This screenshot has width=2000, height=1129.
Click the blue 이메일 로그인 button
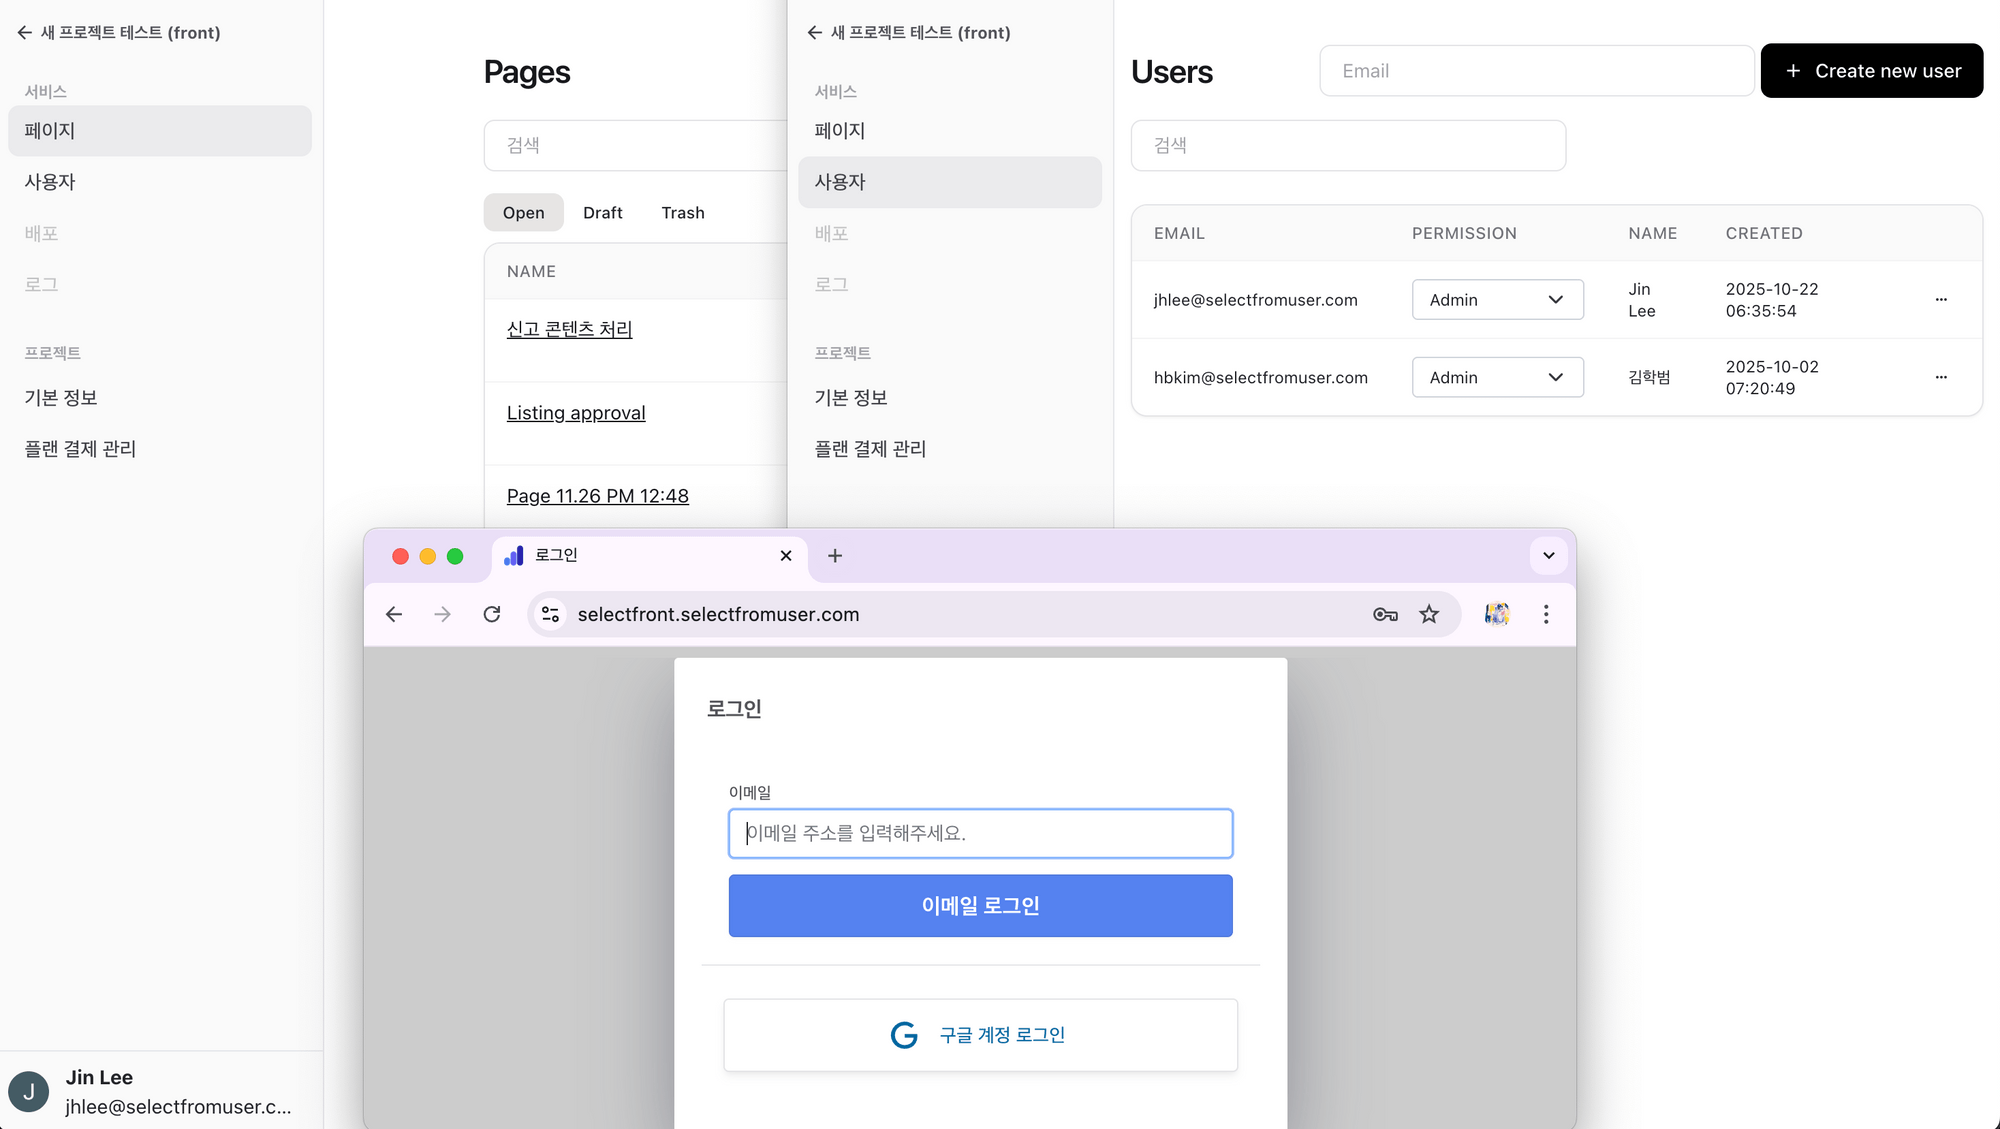(x=980, y=906)
